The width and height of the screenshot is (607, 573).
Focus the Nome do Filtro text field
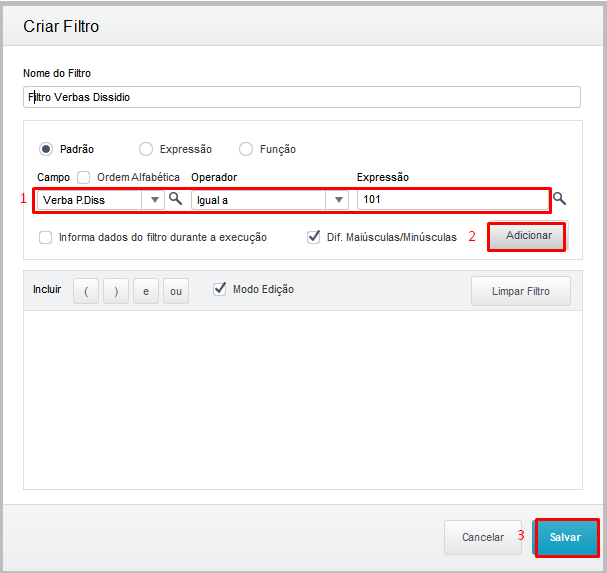pyautogui.click(x=302, y=97)
